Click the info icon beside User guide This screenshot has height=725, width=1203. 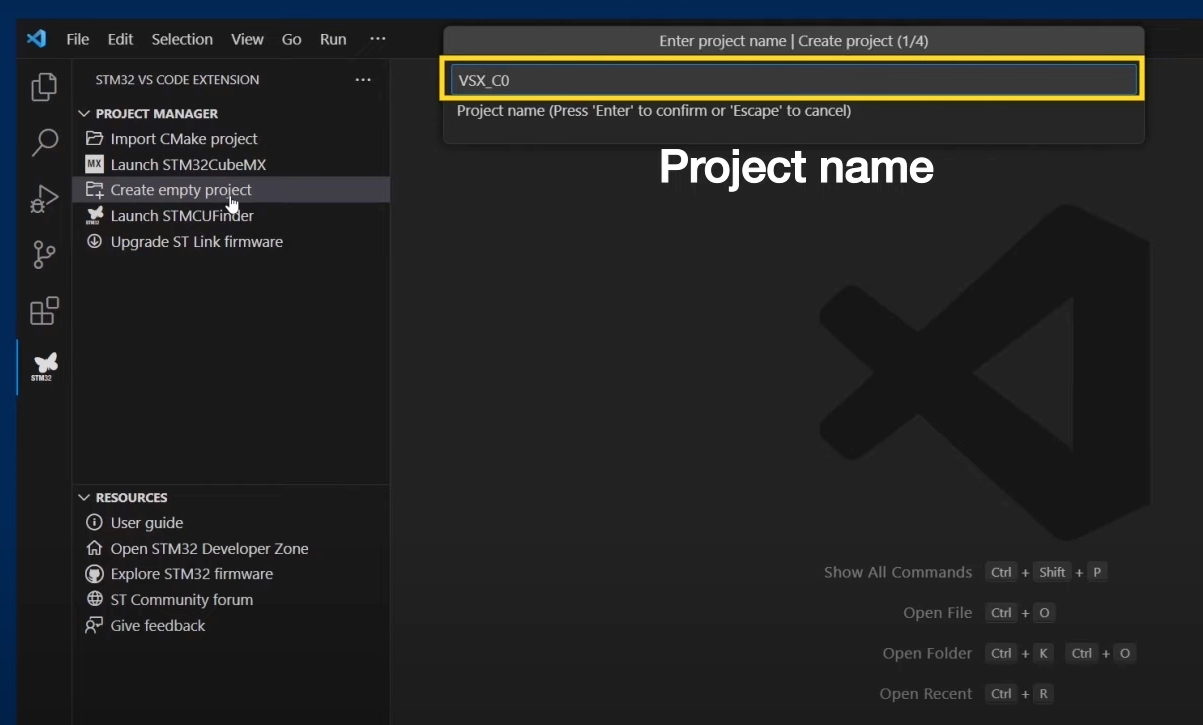click(x=94, y=523)
